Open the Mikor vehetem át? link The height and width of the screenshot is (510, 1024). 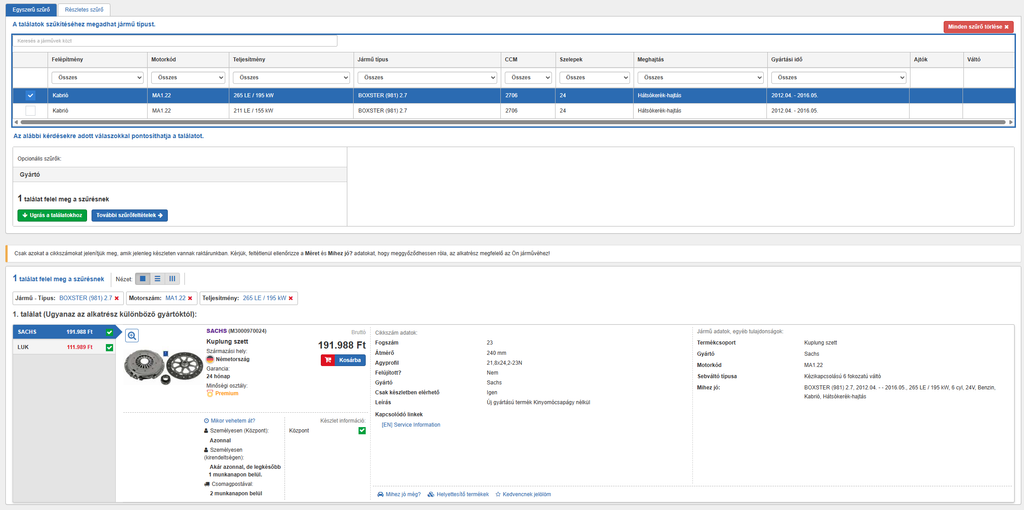click(x=228, y=421)
